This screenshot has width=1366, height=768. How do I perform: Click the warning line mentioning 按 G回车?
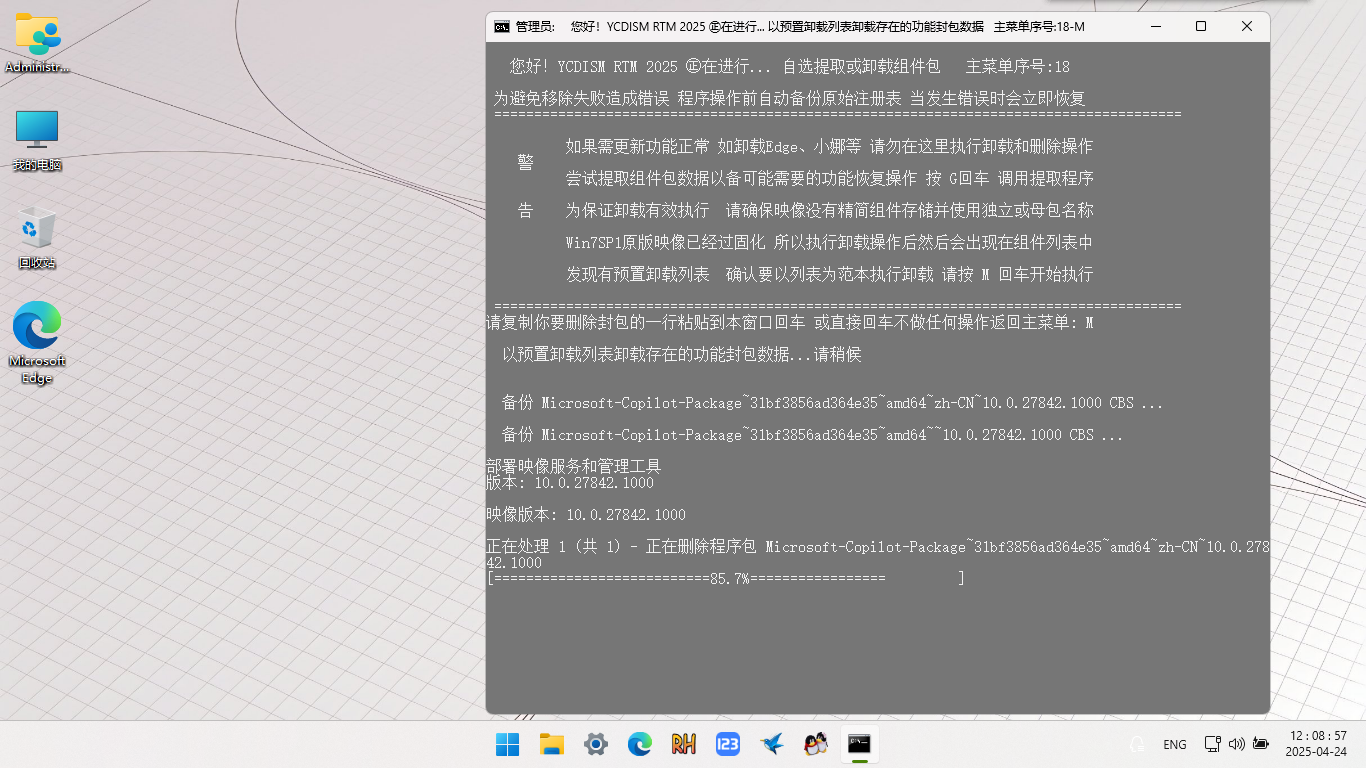pyautogui.click(x=829, y=179)
